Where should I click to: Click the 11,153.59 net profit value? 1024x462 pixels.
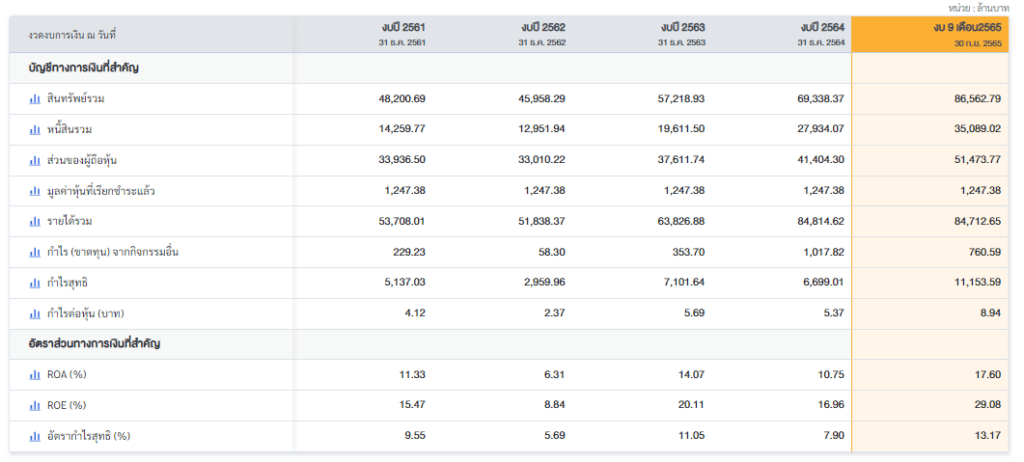977,283
